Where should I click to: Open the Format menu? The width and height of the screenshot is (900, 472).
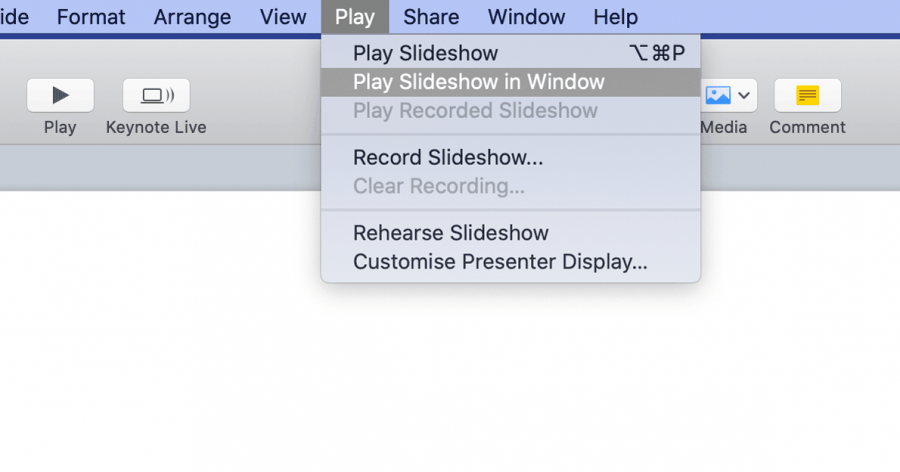(91, 17)
